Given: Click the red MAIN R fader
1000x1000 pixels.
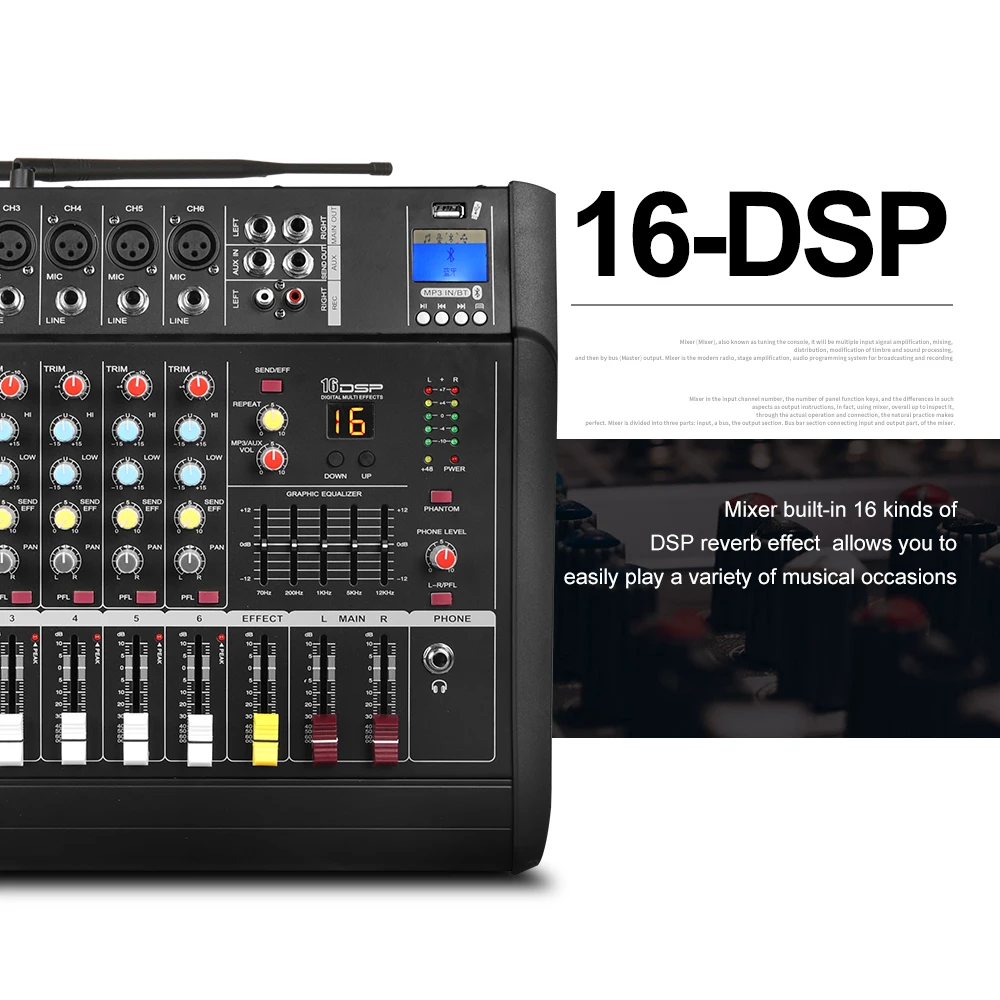Looking at the screenshot, I should coord(385,739).
